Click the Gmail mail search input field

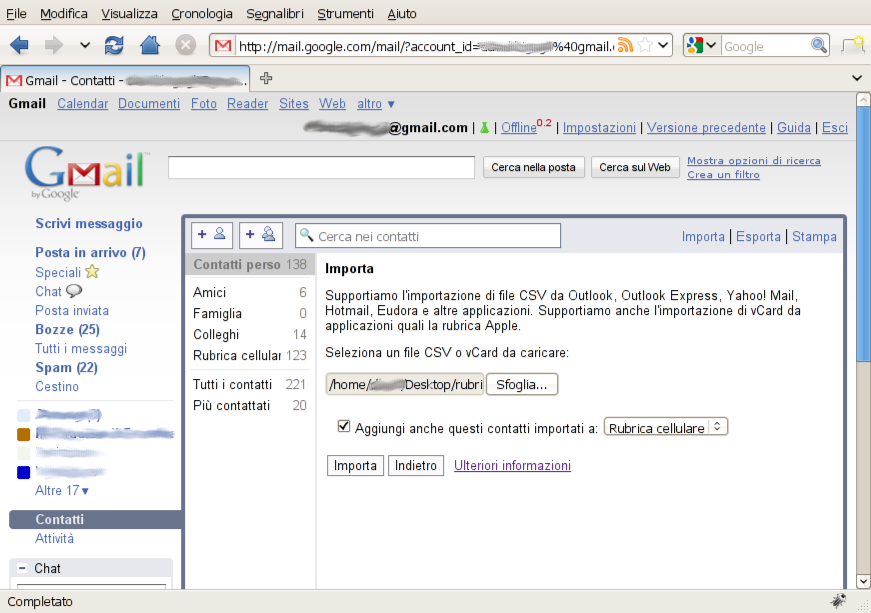321,167
